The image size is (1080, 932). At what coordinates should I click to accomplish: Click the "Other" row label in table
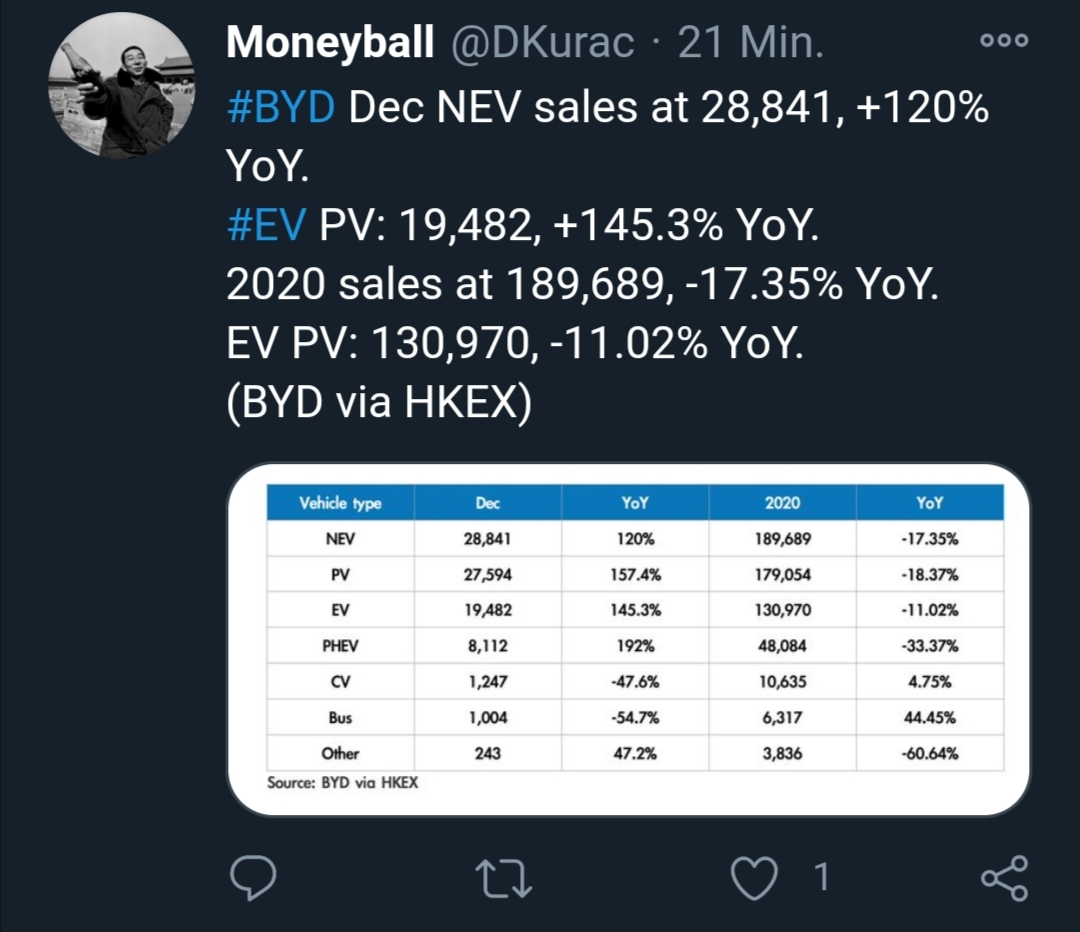[x=340, y=753]
